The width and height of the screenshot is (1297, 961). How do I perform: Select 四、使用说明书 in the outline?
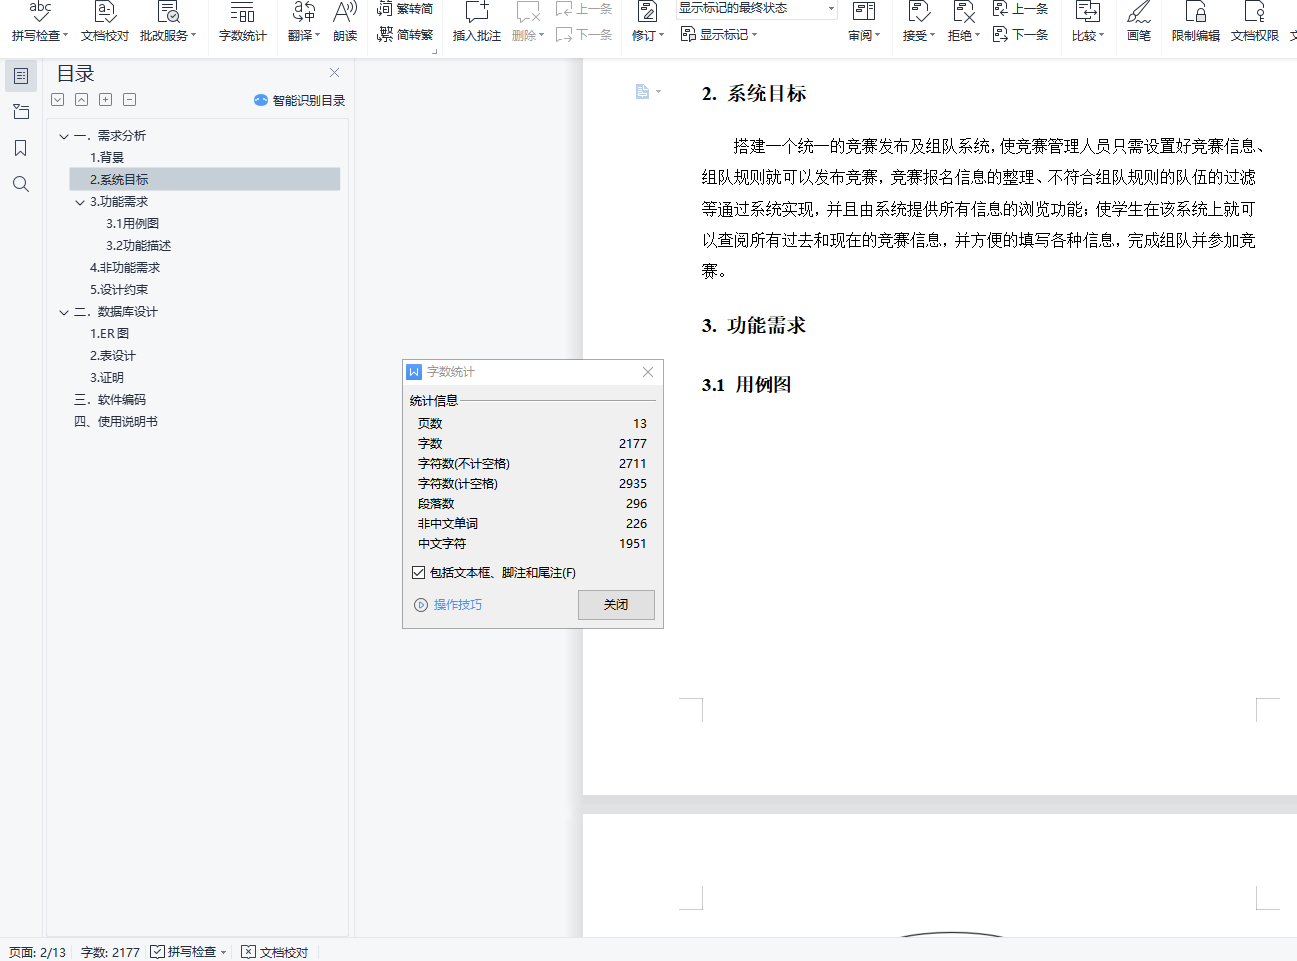[x=116, y=422]
